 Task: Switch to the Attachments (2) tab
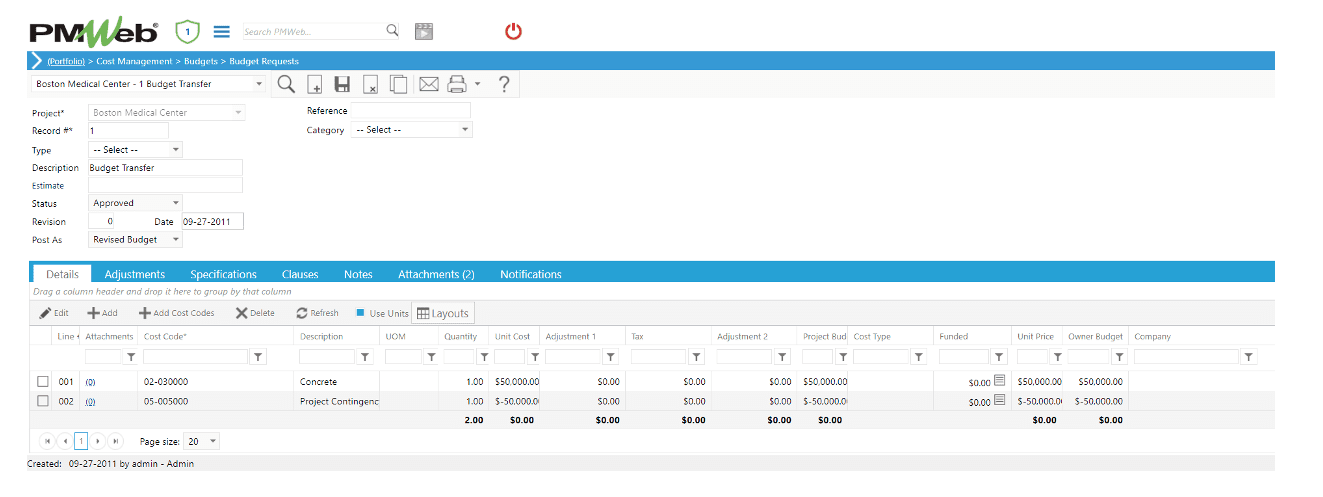[436, 274]
